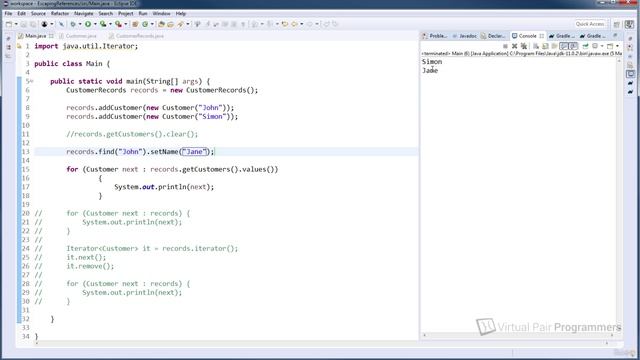This screenshot has height=360, width=640.
Task: Open the Coverage dropdown arrow
Action: coord(110,24)
